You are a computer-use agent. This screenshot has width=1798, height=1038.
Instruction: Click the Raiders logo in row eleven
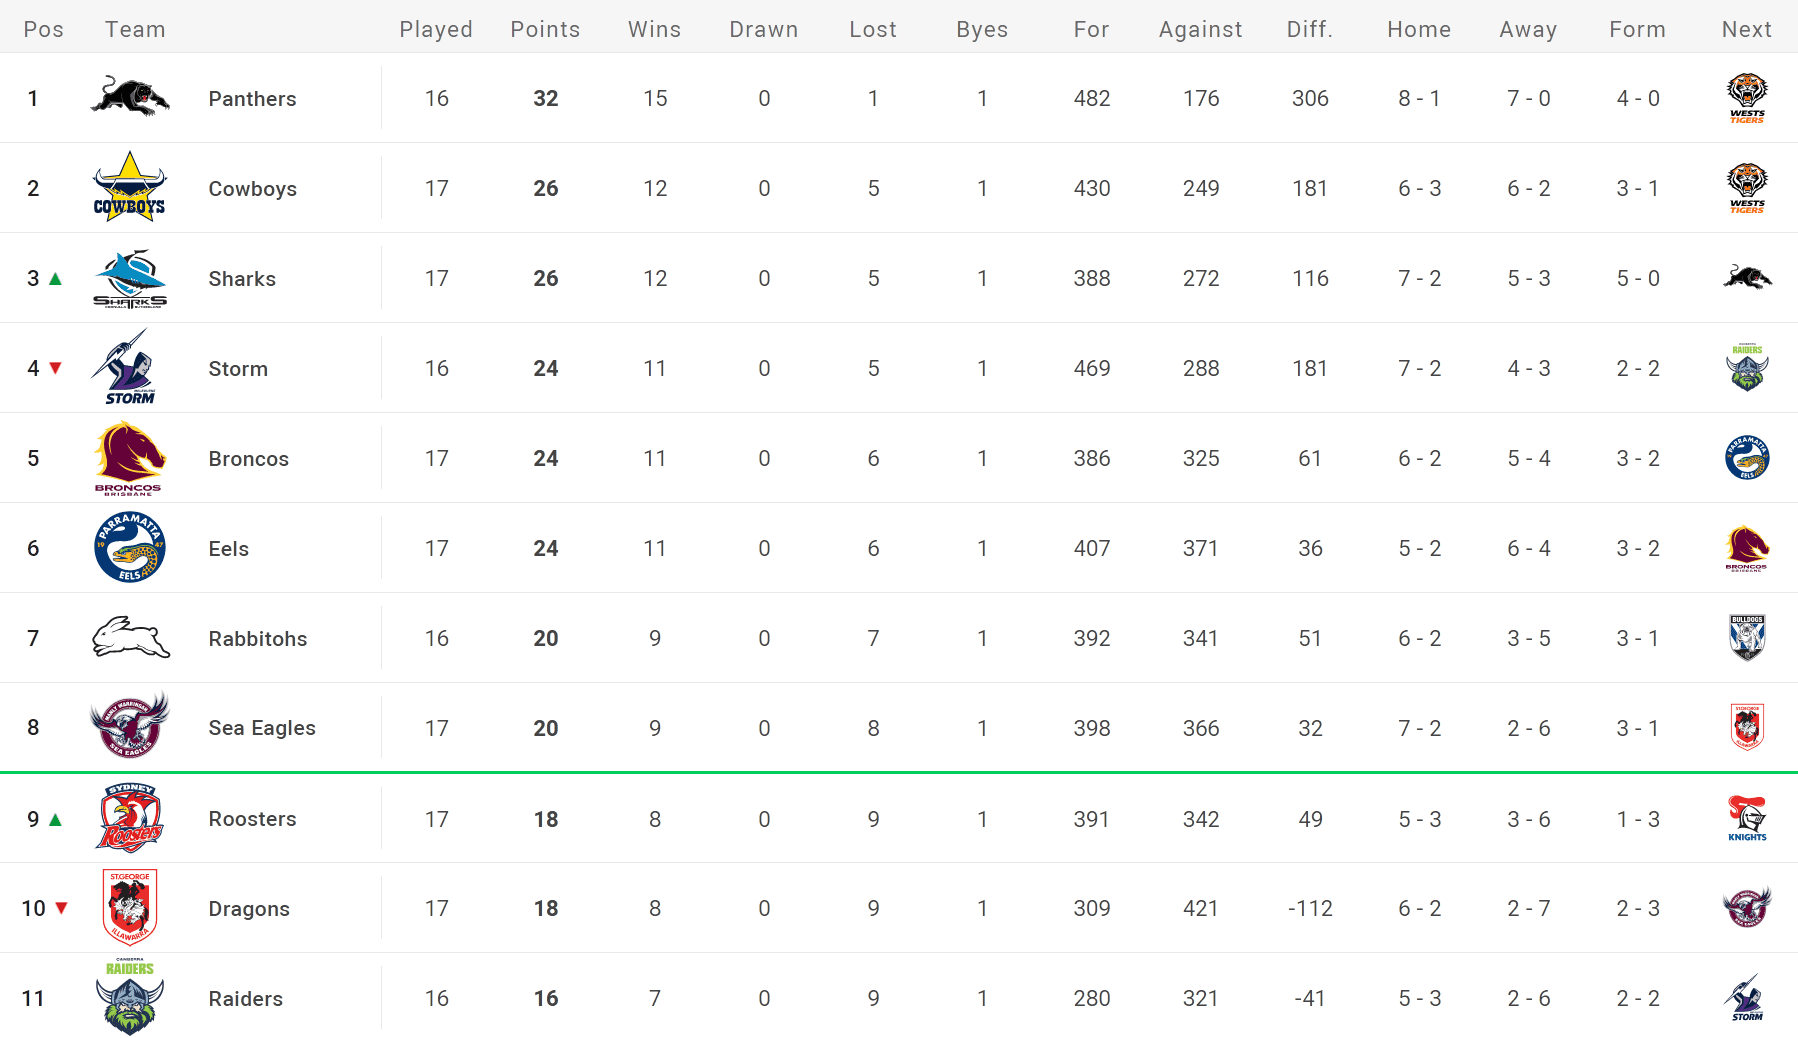(x=130, y=997)
